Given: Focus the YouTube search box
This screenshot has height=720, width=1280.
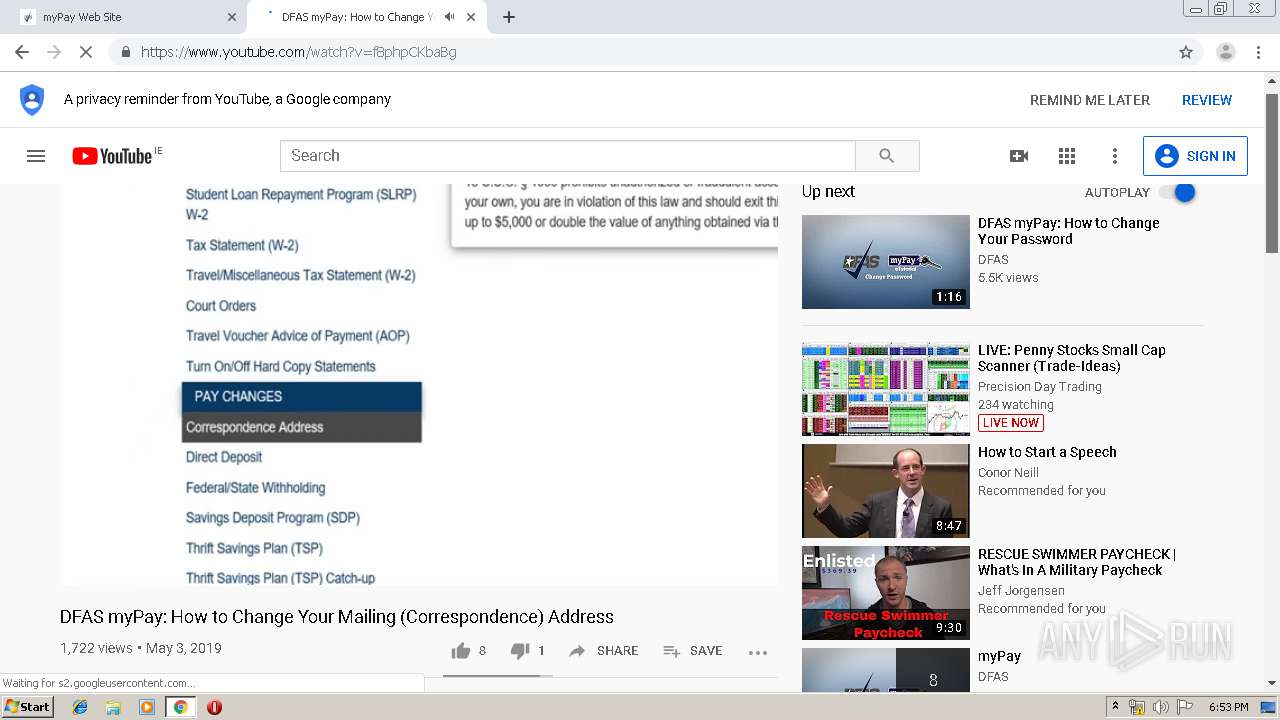Looking at the screenshot, I should point(568,156).
